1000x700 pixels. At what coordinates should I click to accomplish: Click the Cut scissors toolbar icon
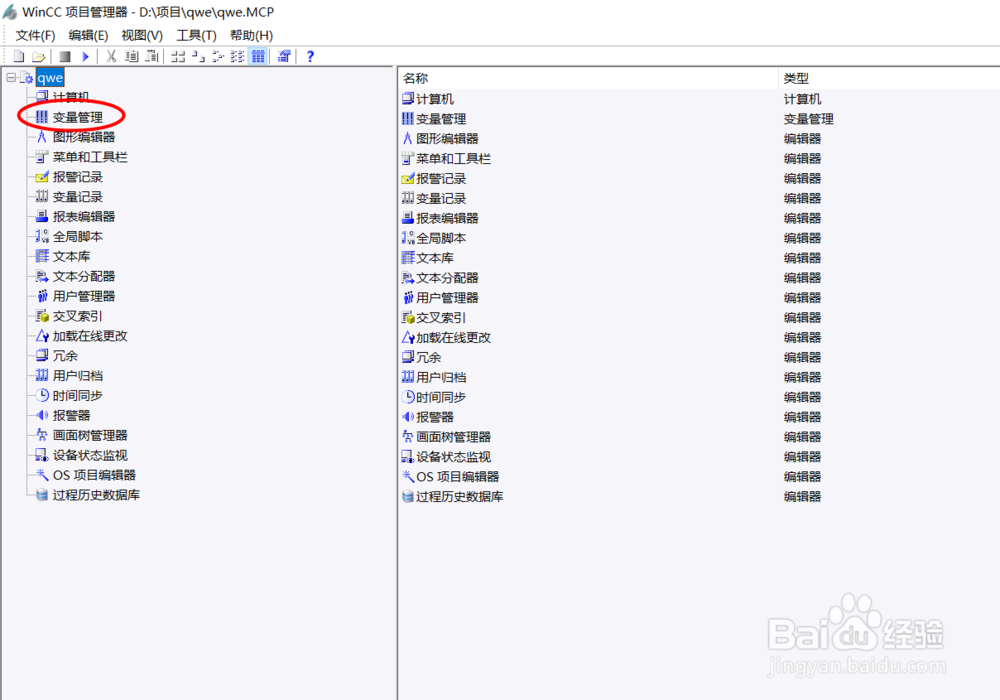(111, 56)
